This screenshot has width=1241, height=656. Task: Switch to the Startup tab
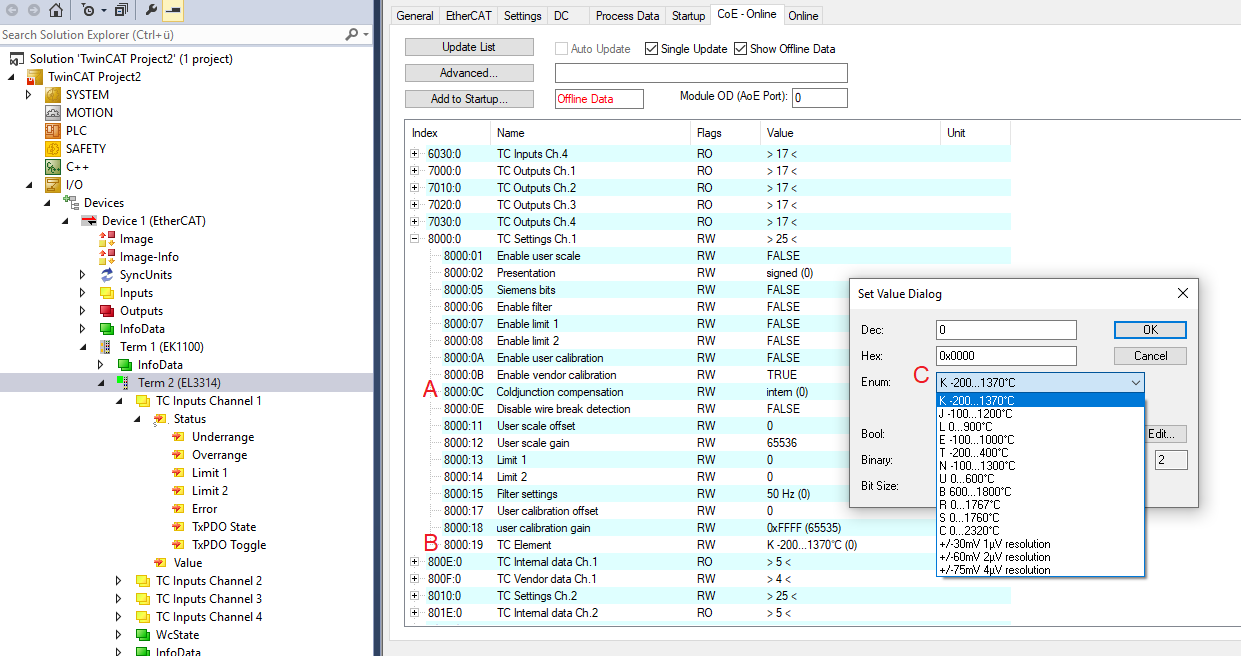tap(688, 15)
